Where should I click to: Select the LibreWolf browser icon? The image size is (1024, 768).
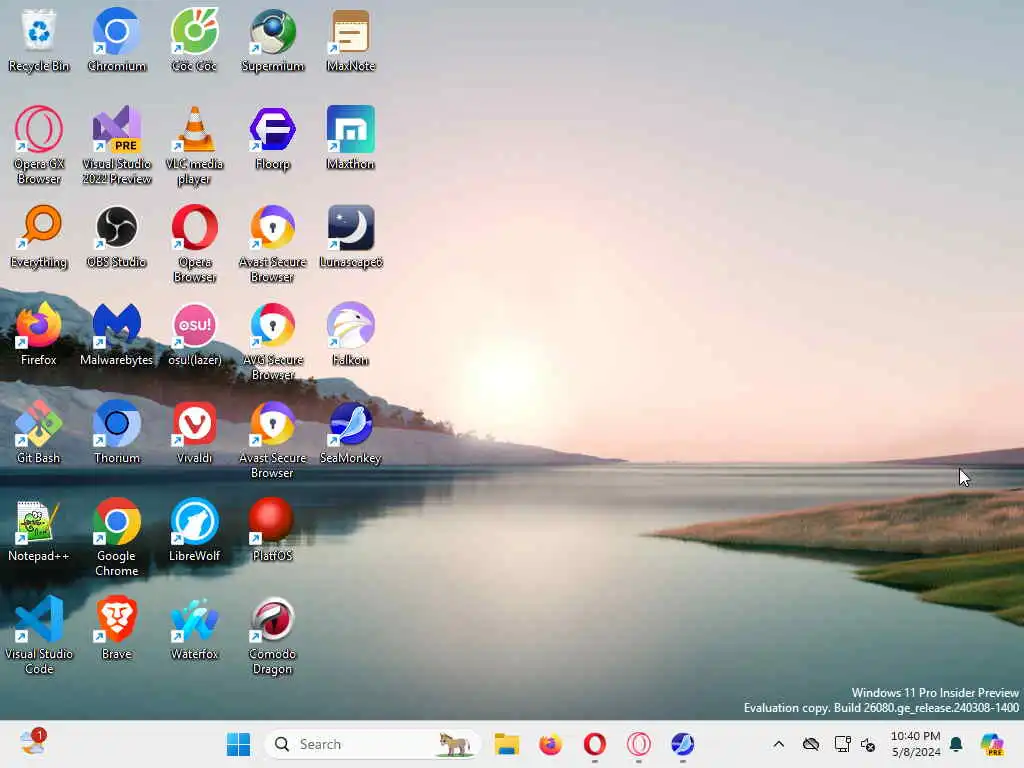195,530
